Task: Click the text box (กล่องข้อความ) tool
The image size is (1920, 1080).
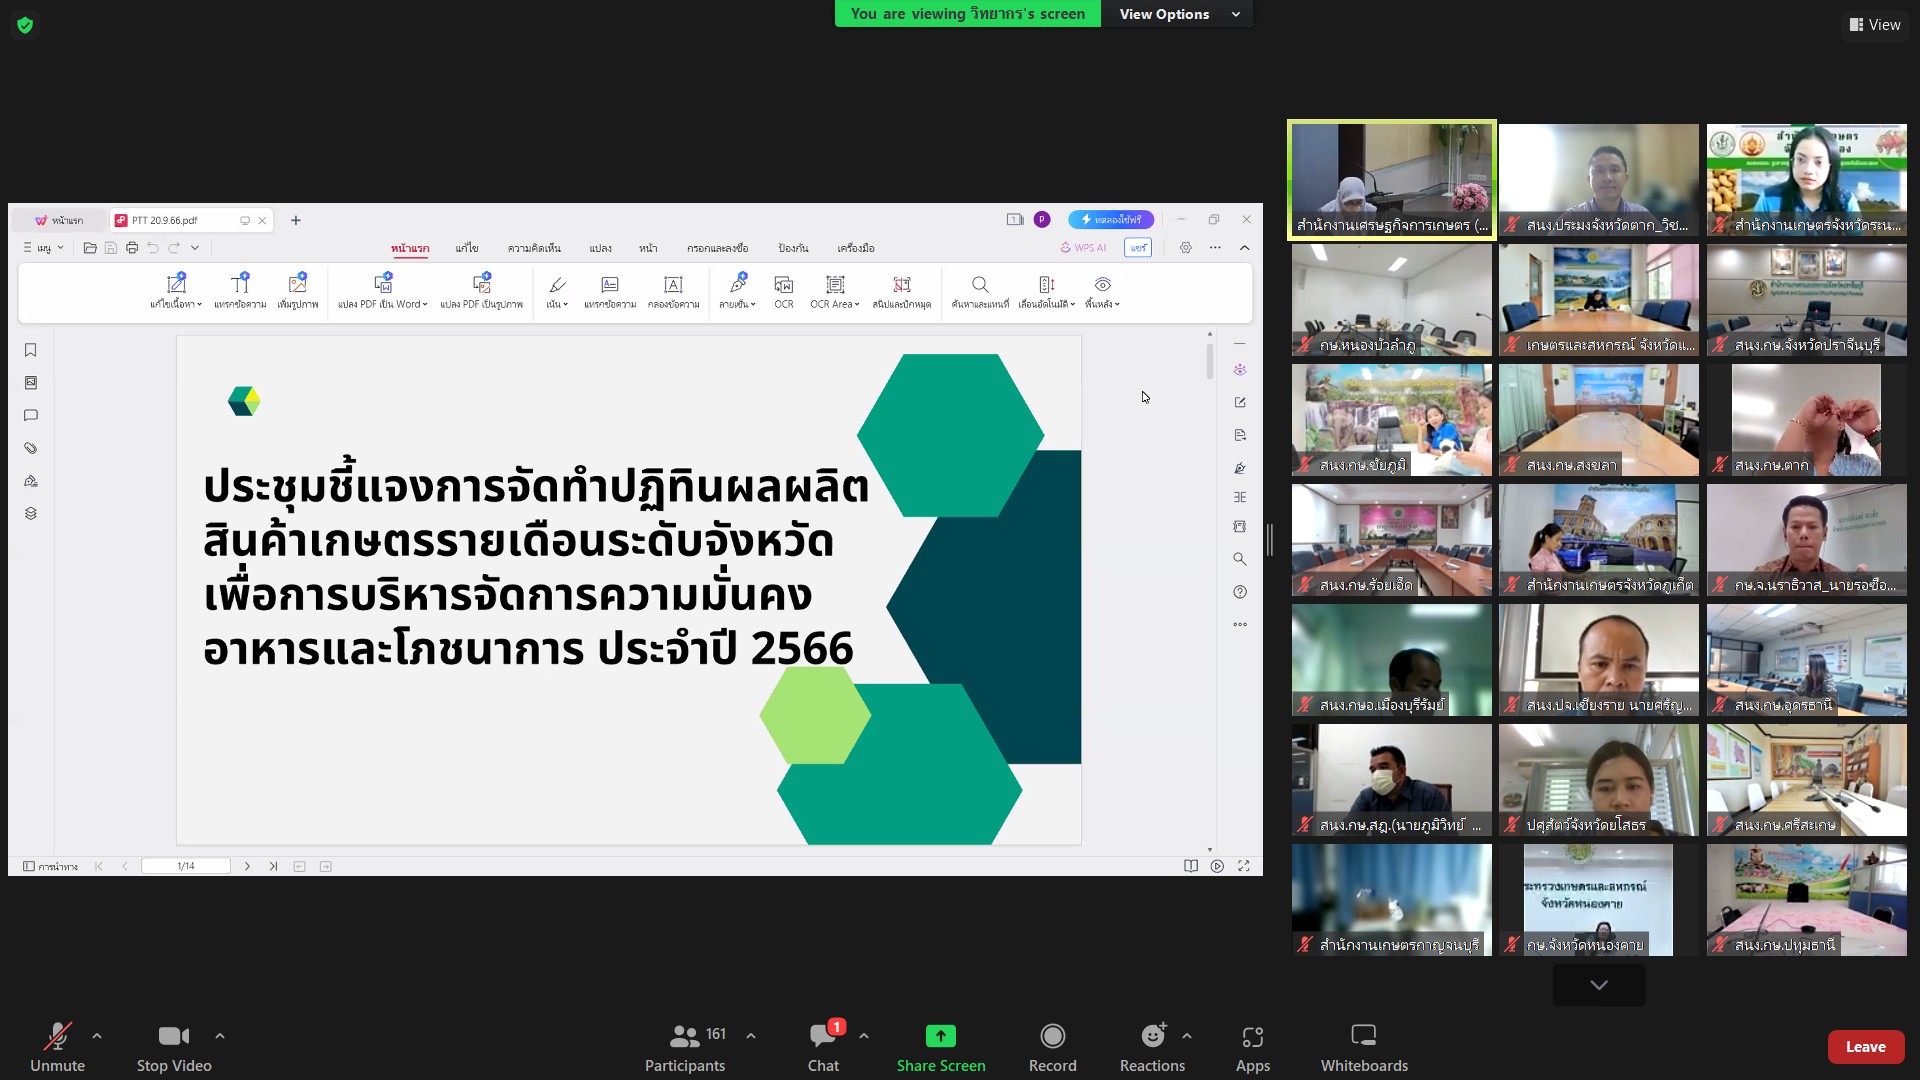Action: (673, 291)
